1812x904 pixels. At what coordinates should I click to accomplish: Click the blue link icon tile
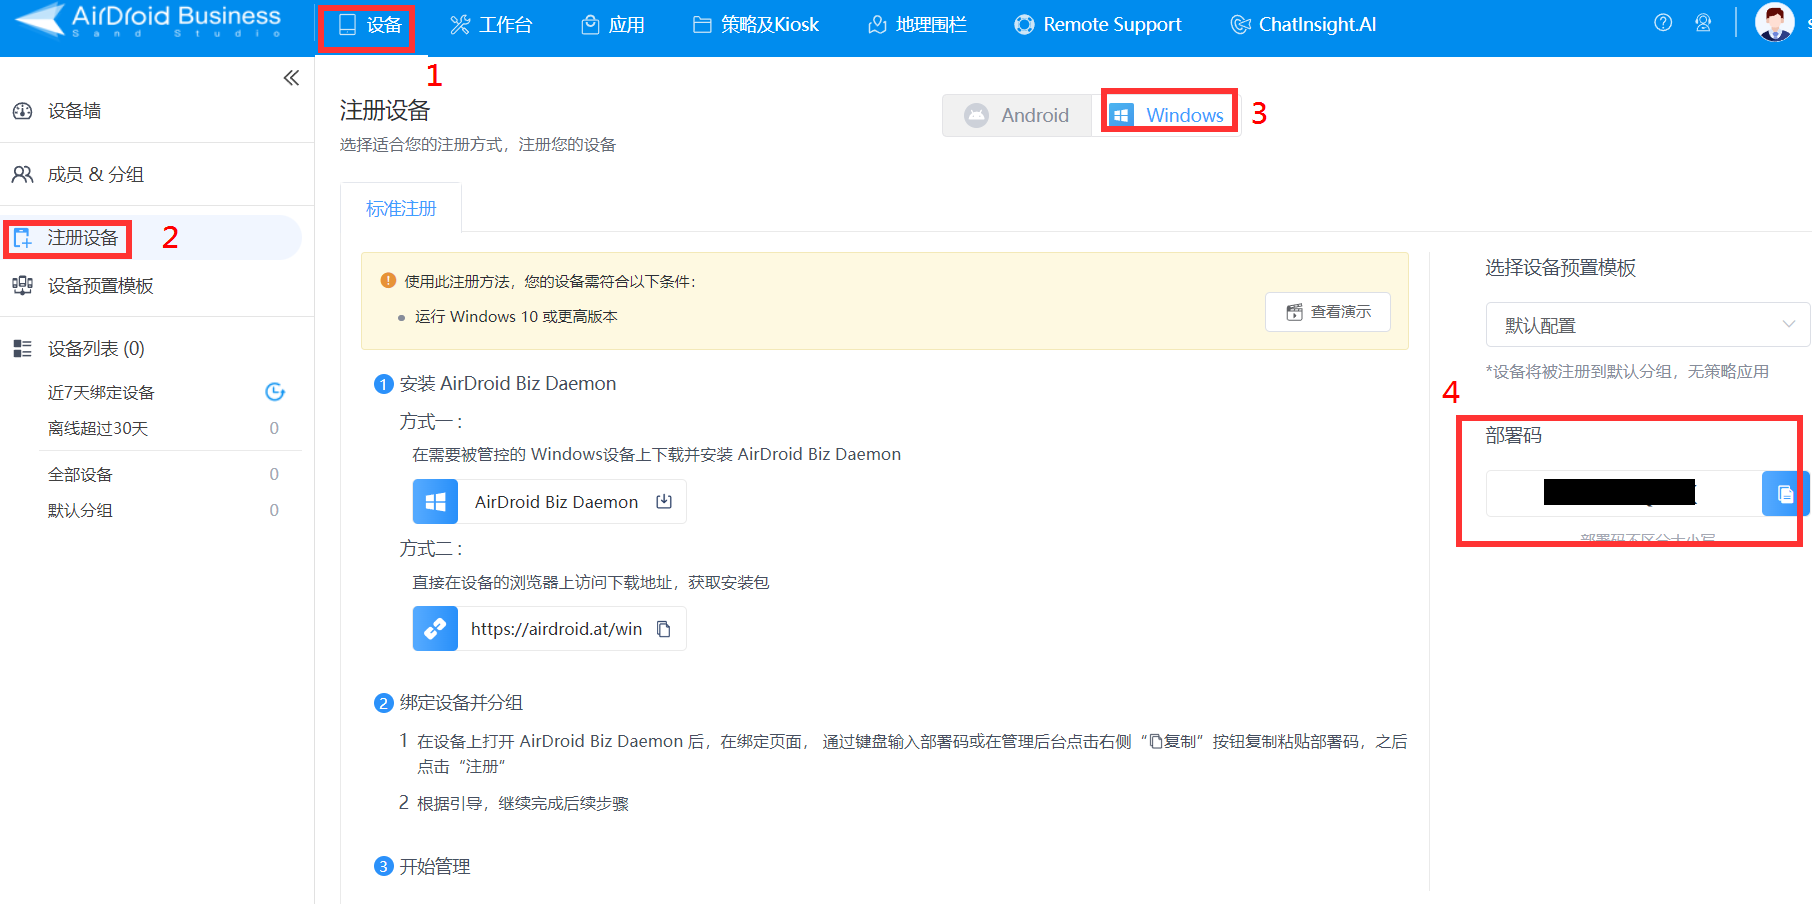click(435, 629)
